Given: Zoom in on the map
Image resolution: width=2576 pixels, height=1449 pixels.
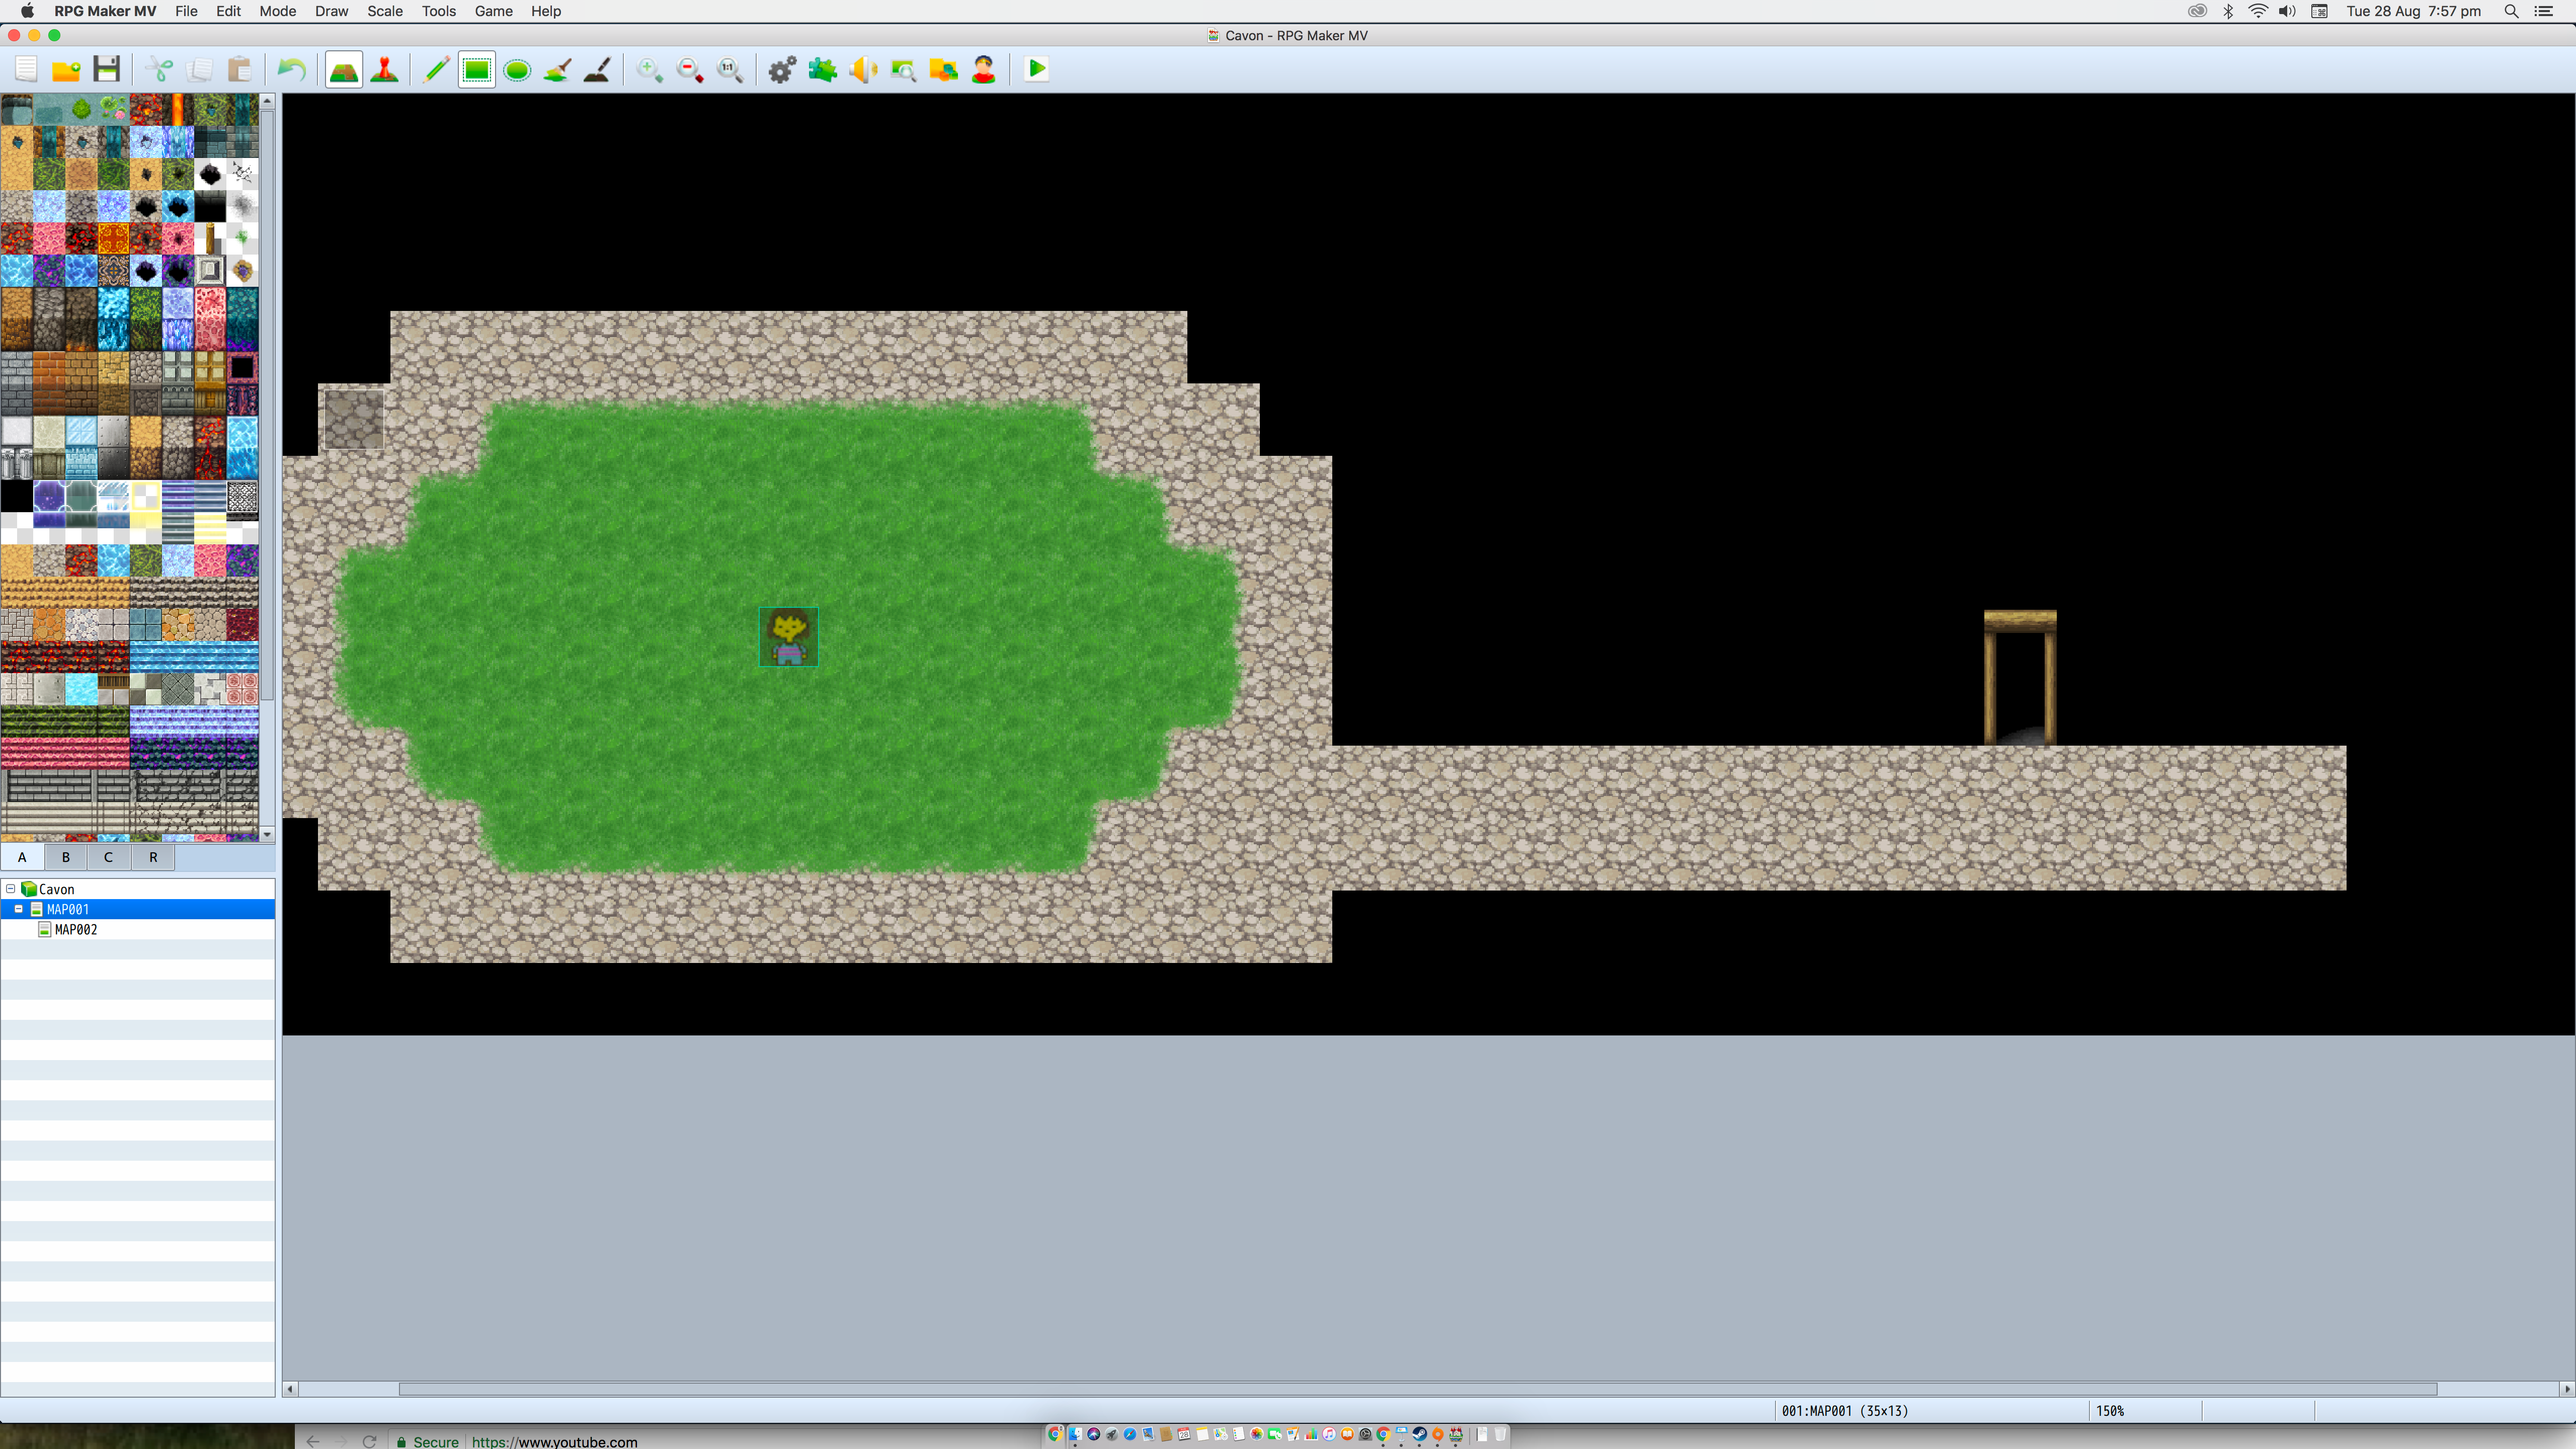Looking at the screenshot, I should 649,69.
